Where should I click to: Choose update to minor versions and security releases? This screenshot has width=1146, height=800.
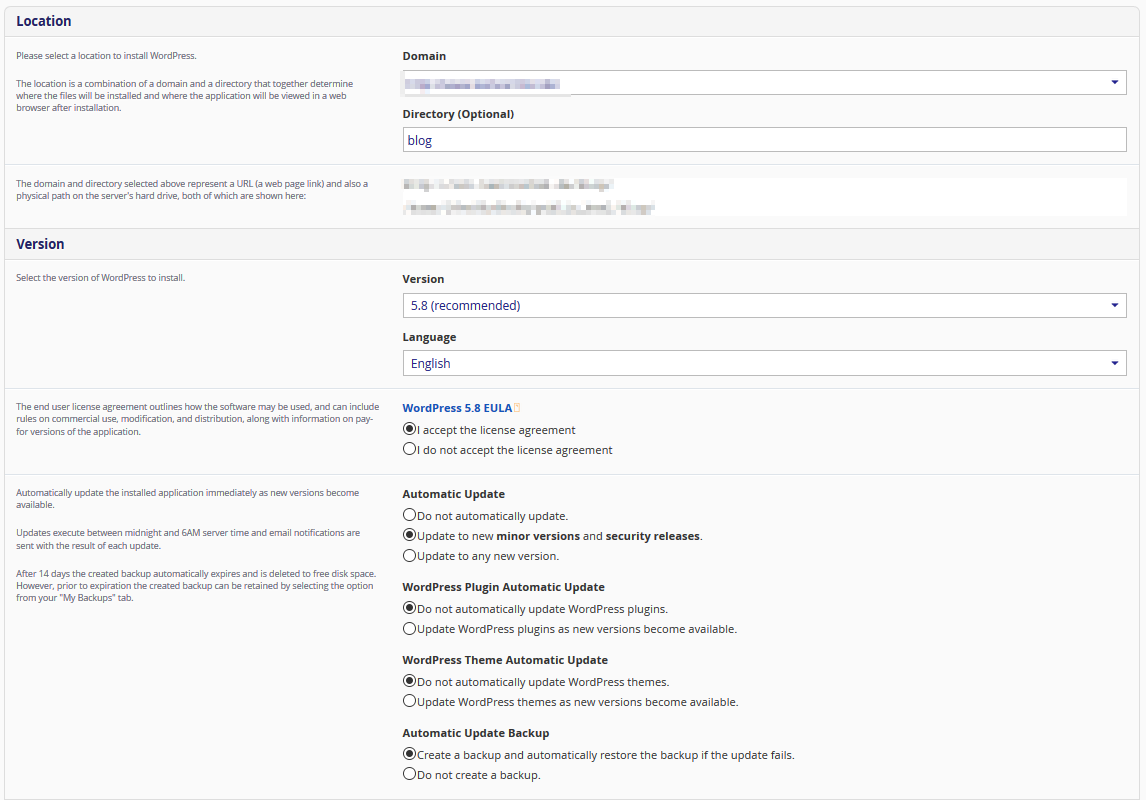(409, 535)
